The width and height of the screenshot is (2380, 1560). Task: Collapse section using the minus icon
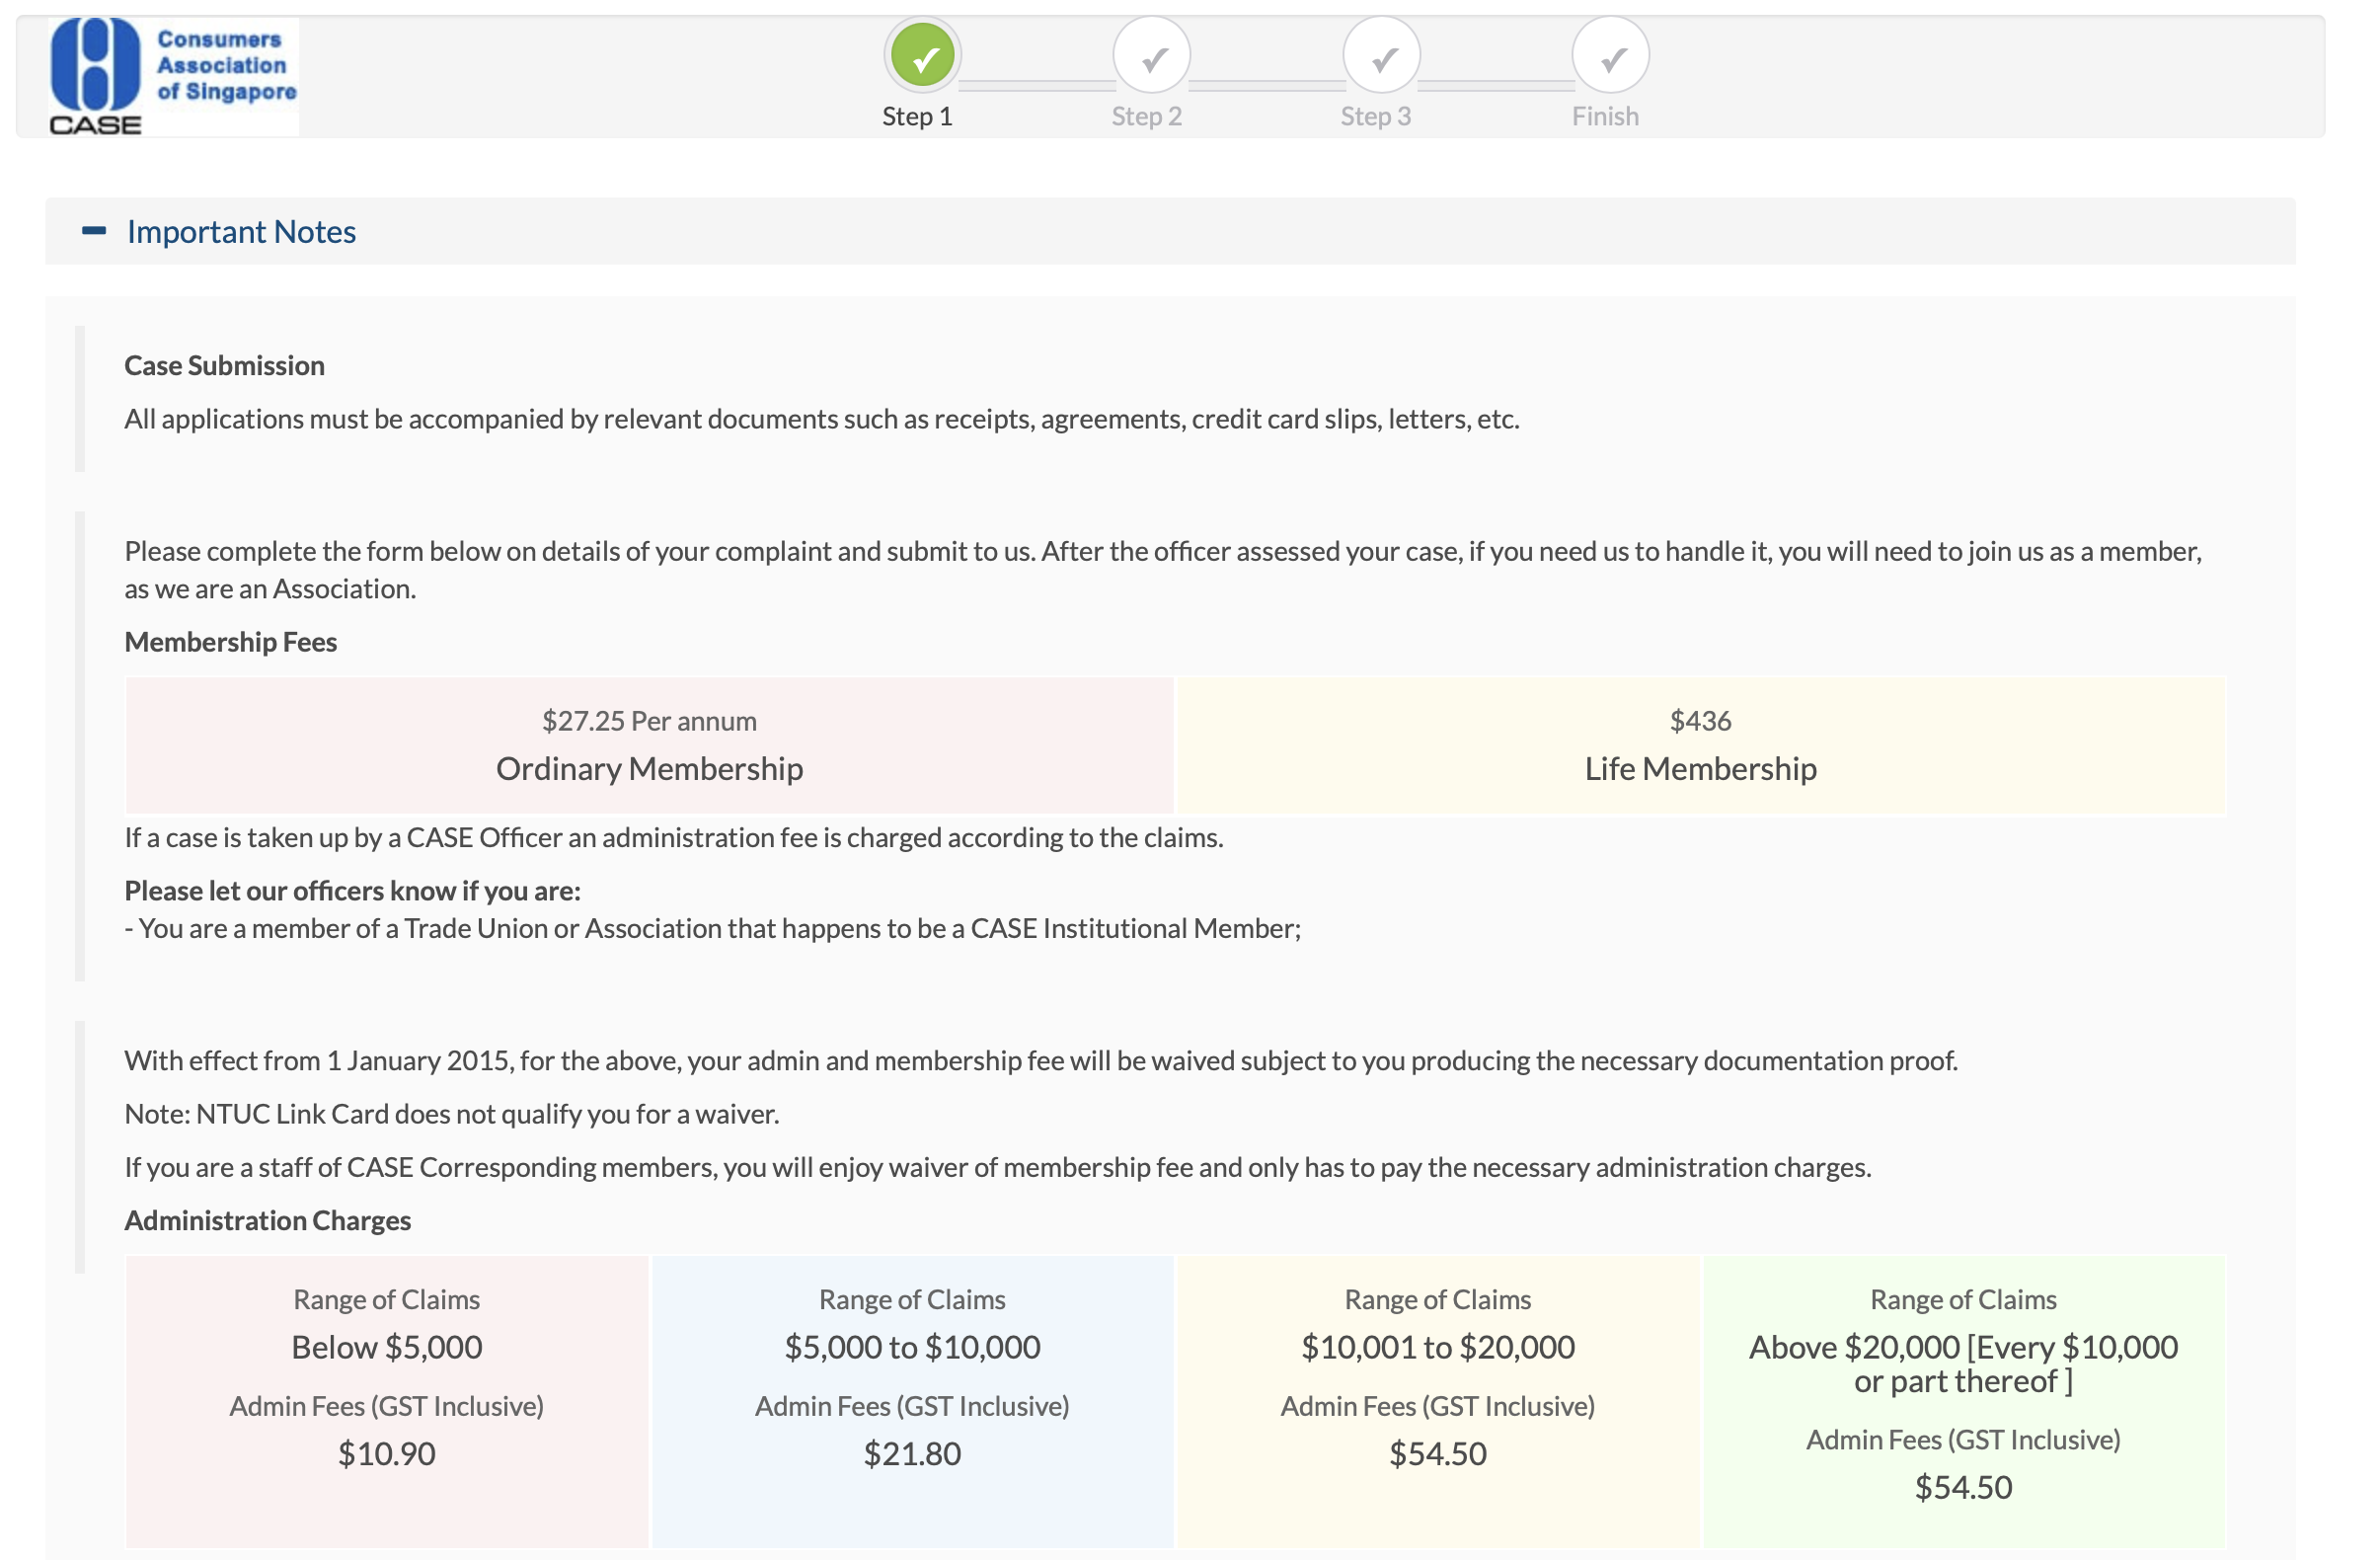[x=94, y=231]
